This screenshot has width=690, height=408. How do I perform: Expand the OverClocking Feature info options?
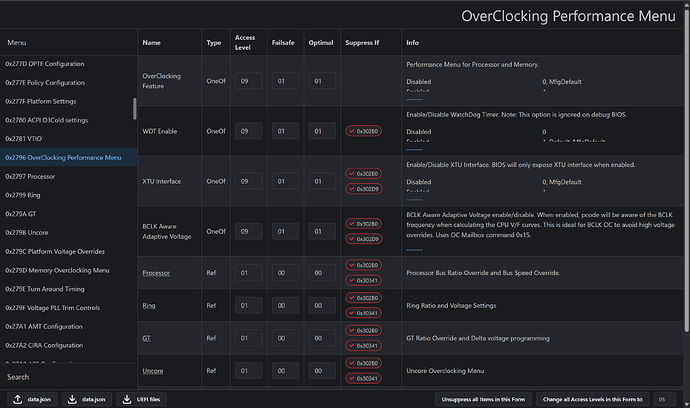pyautogui.click(x=414, y=100)
